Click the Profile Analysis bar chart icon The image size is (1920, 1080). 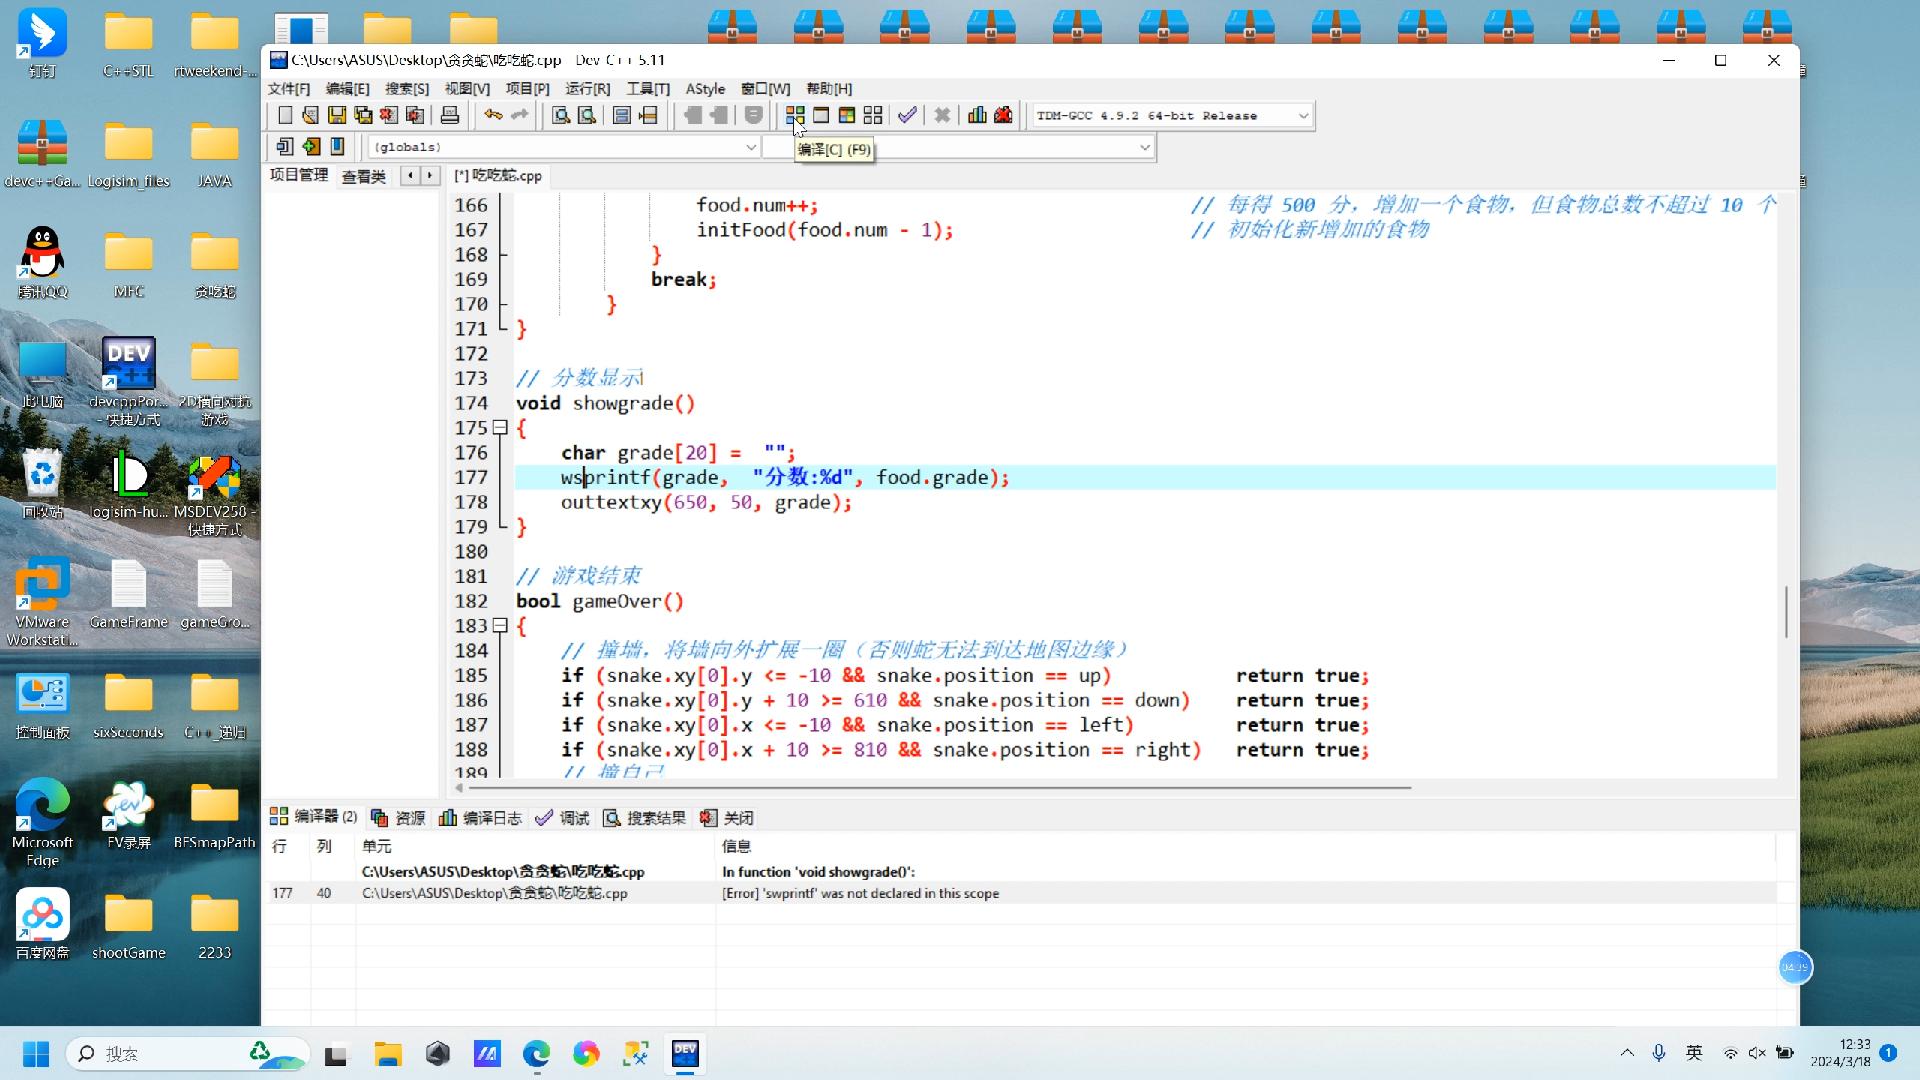[977, 116]
